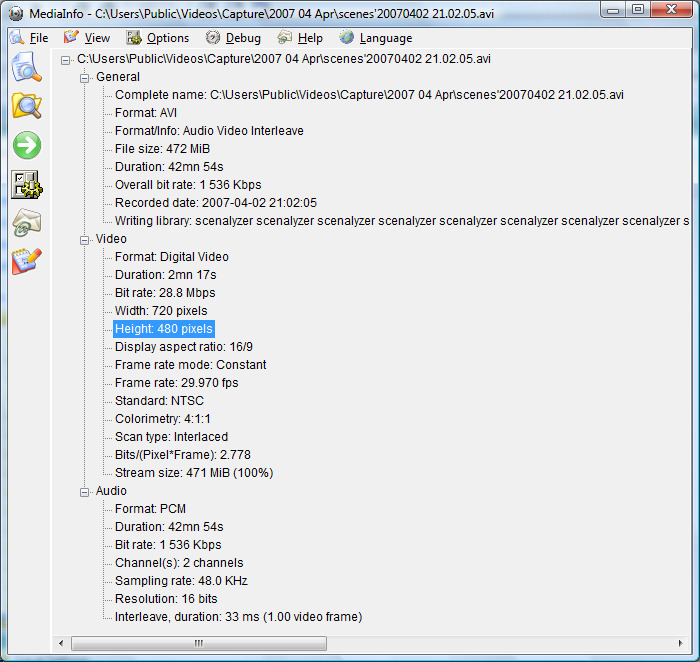Maximize the MediaInfo window
Image resolution: width=700 pixels, height=662 pixels.
(638, 9)
